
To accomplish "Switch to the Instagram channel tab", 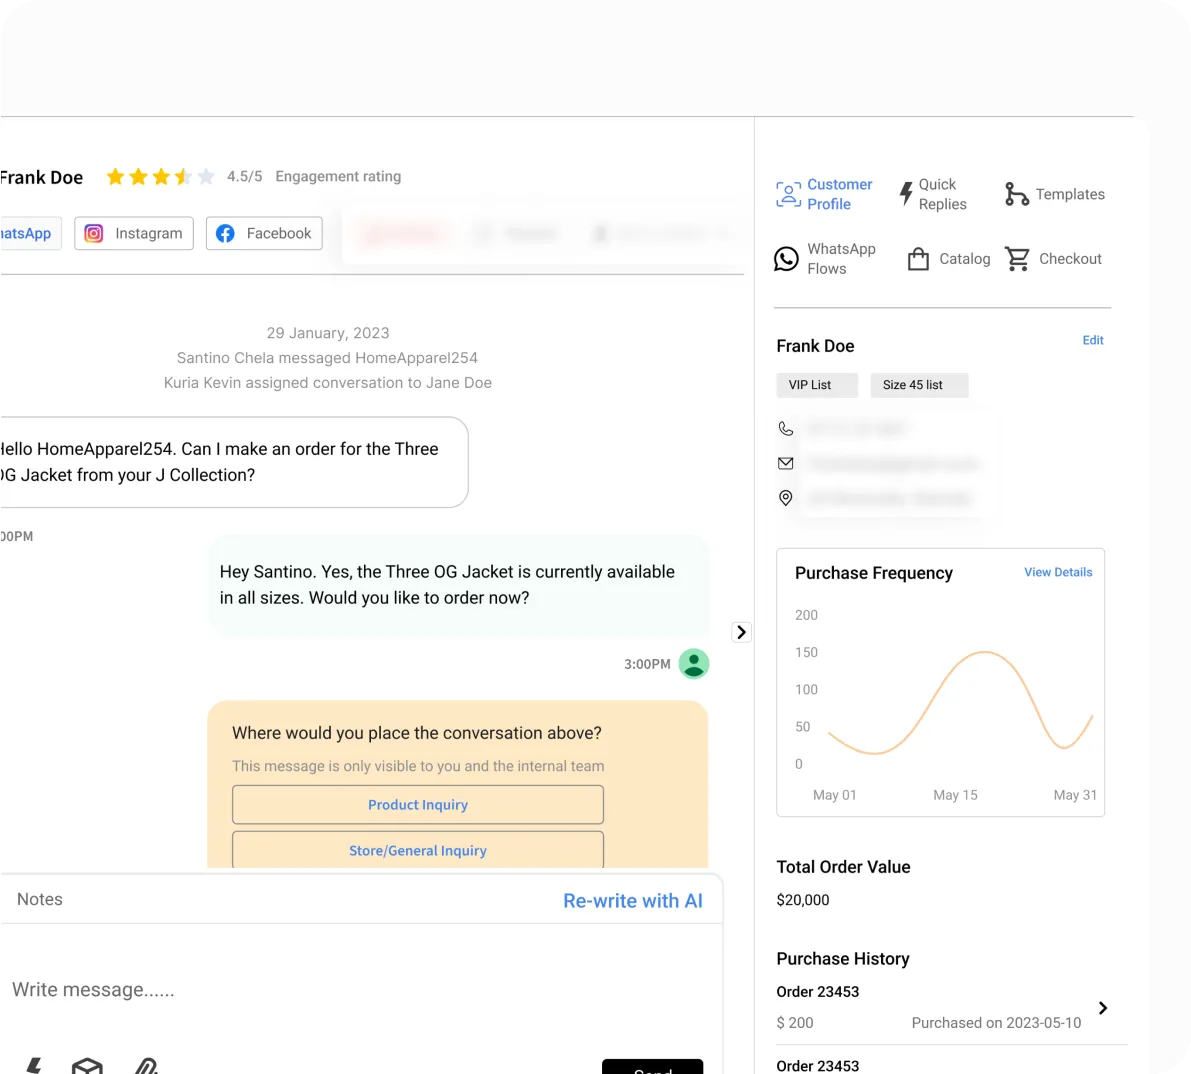I will tap(134, 233).
